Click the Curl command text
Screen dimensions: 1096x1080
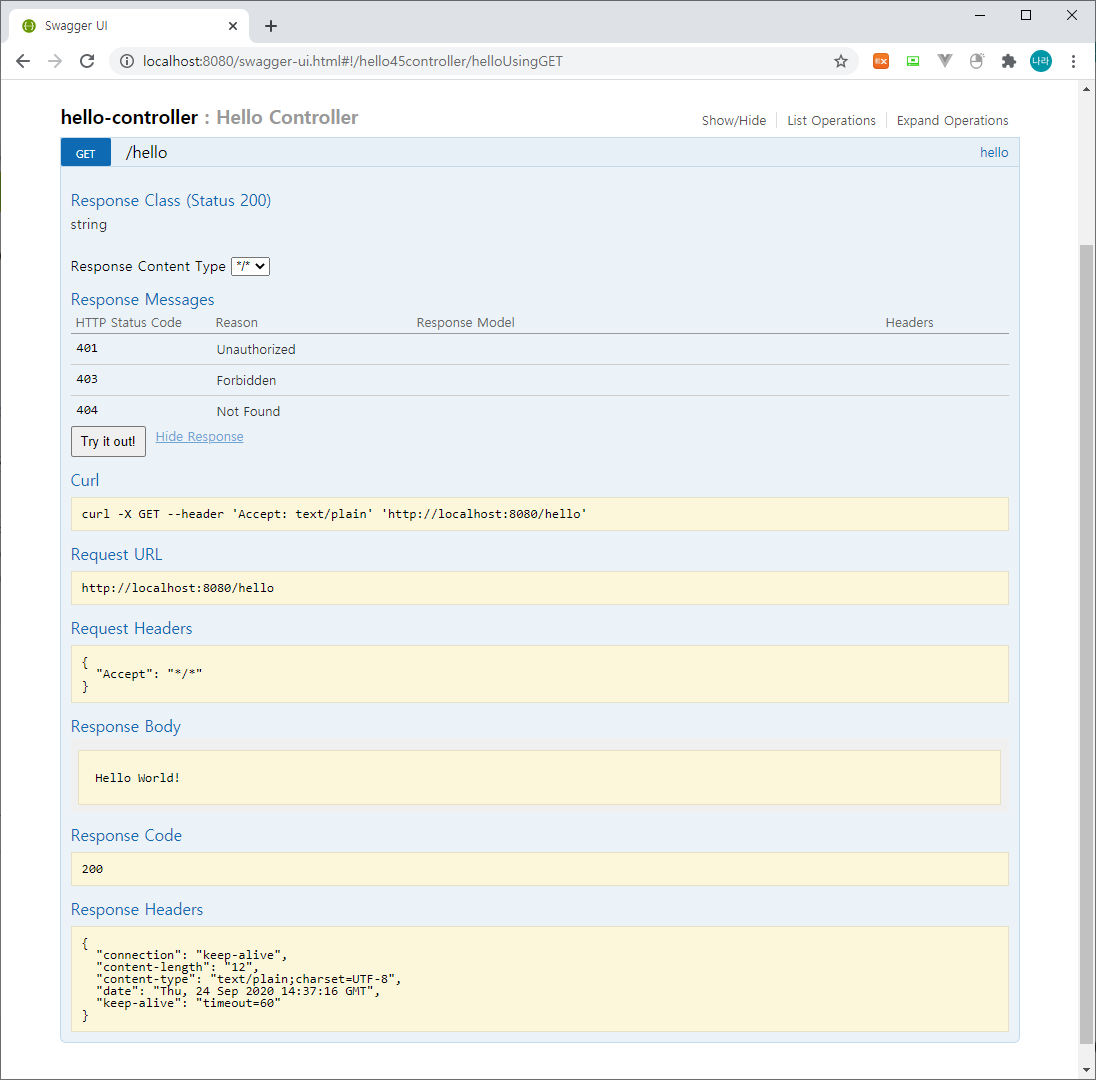(334, 514)
